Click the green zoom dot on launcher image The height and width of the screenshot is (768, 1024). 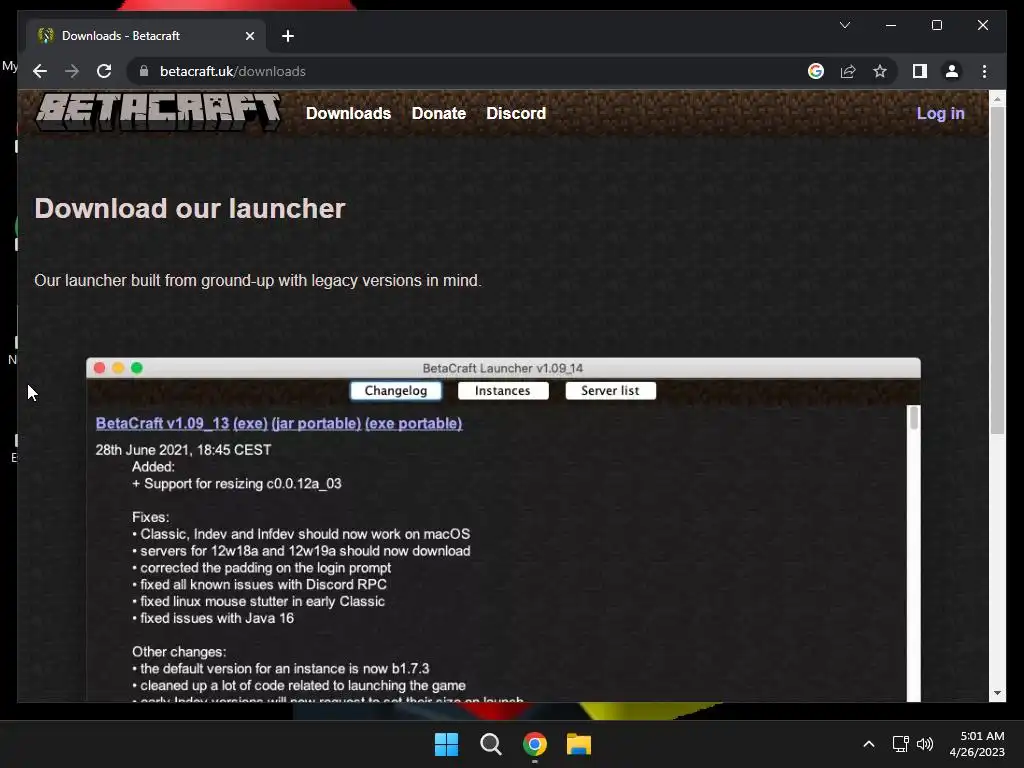click(136, 368)
